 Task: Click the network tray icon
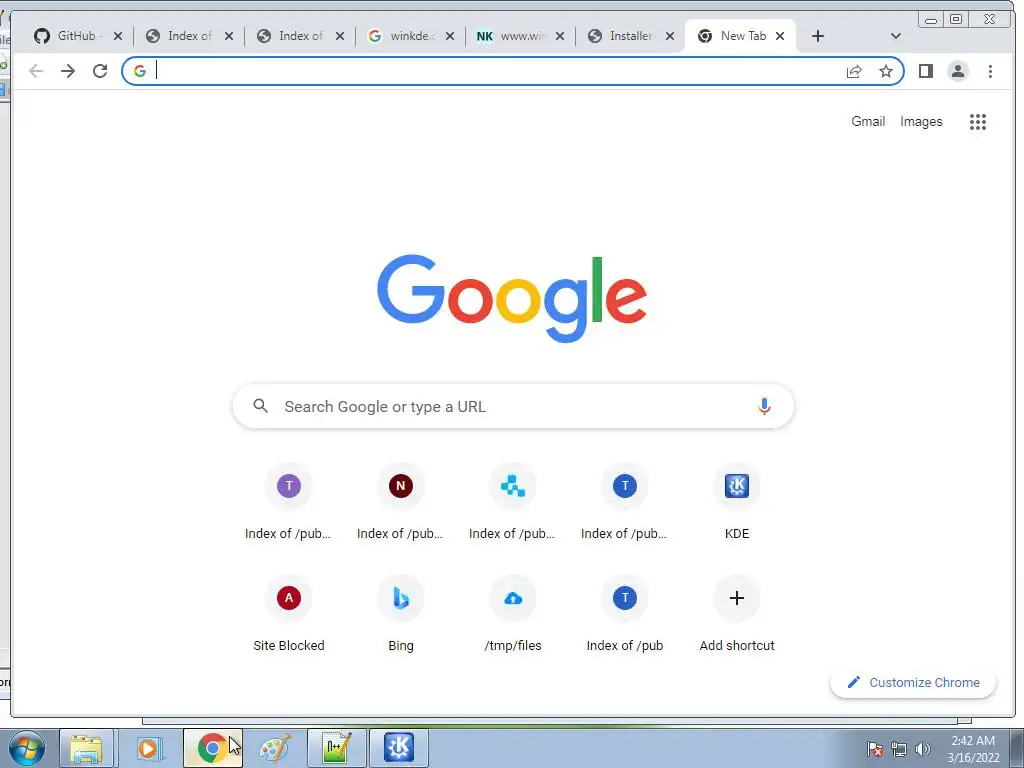point(899,749)
